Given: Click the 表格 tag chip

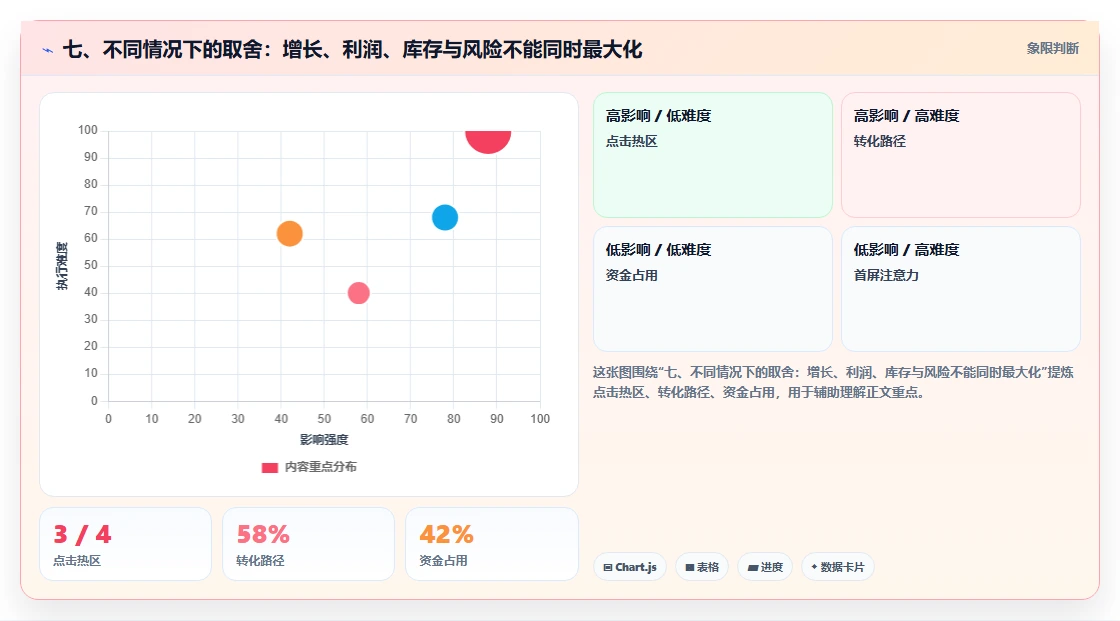Looking at the screenshot, I should coord(701,567).
